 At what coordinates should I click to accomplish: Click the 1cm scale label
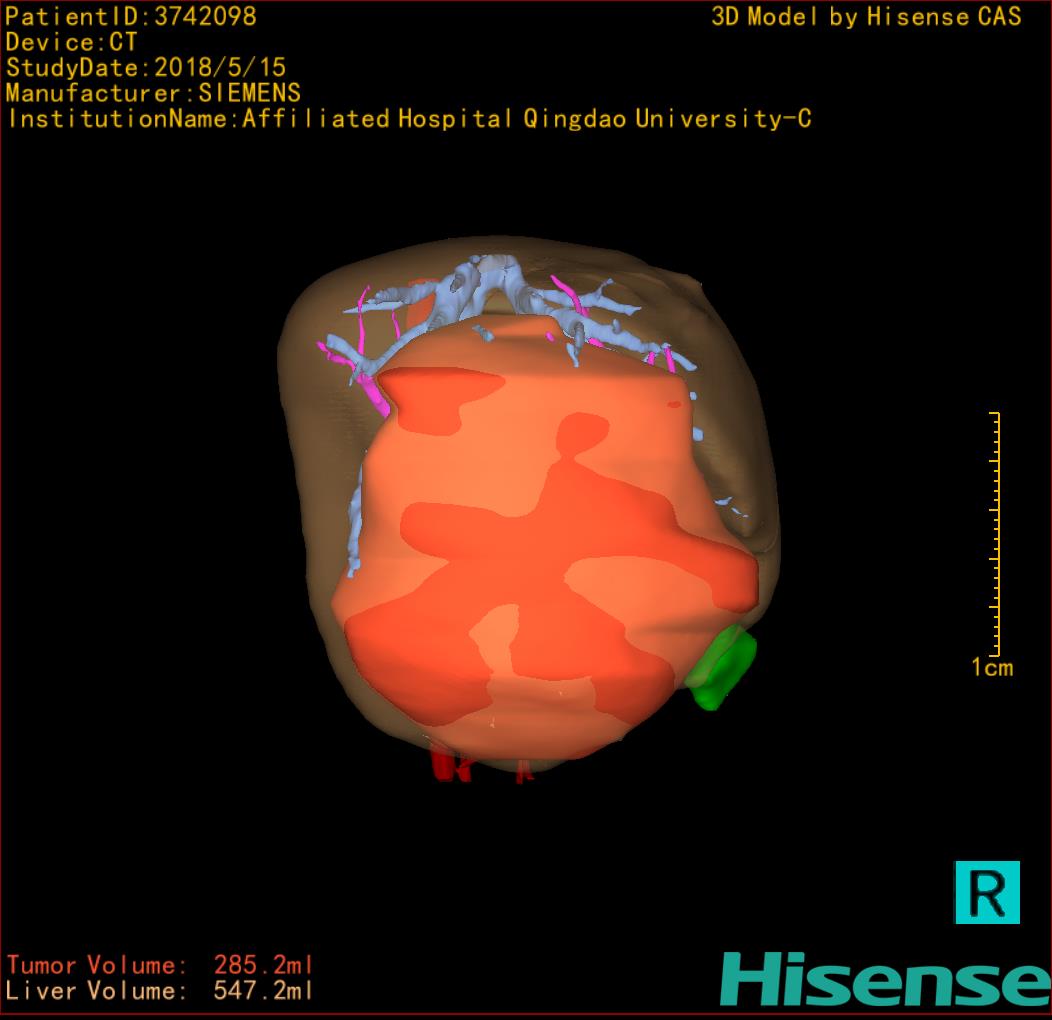point(992,668)
